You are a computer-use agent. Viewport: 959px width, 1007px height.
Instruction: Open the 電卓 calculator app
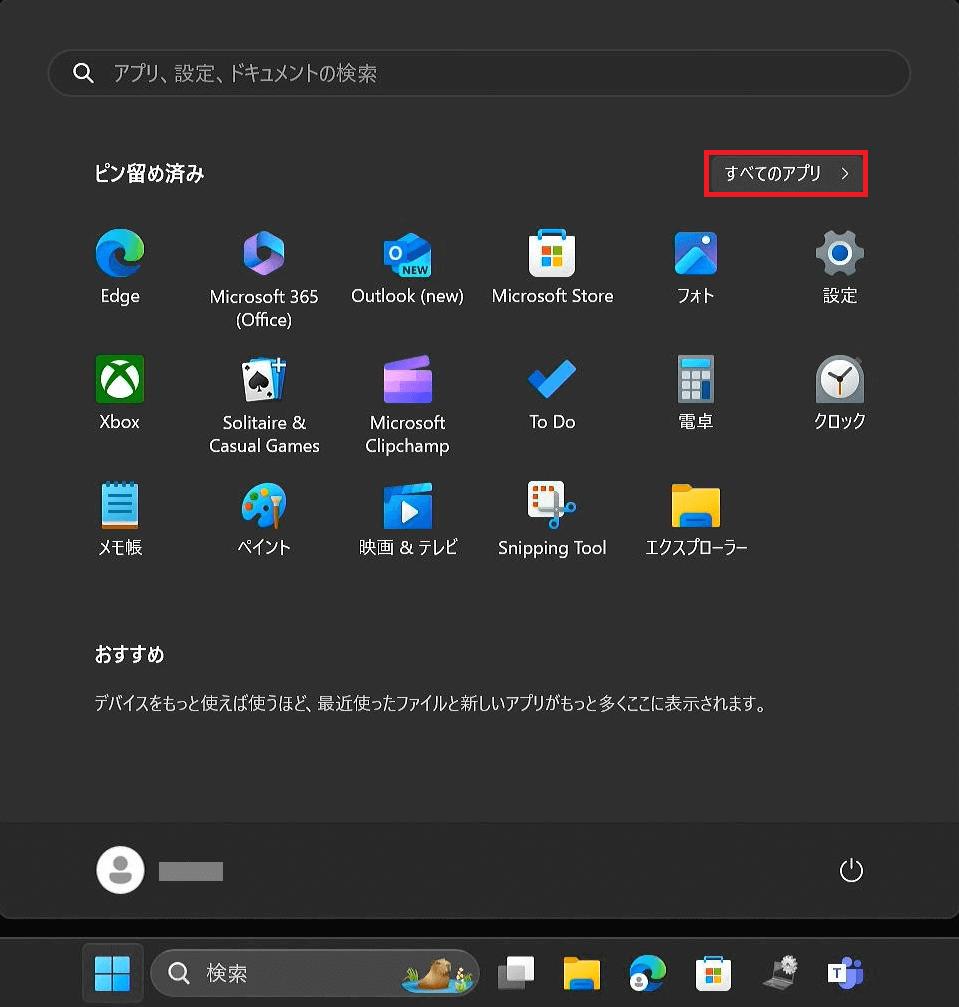(696, 393)
